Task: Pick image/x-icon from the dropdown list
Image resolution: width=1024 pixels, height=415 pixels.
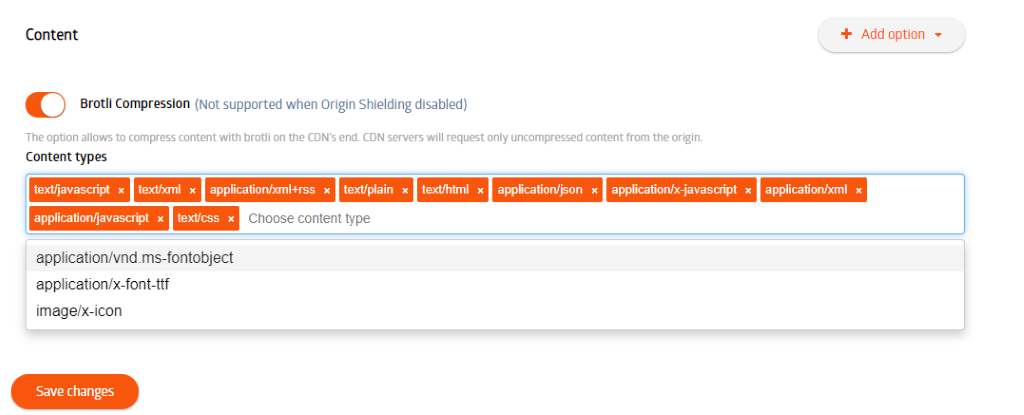Action: [x=79, y=311]
